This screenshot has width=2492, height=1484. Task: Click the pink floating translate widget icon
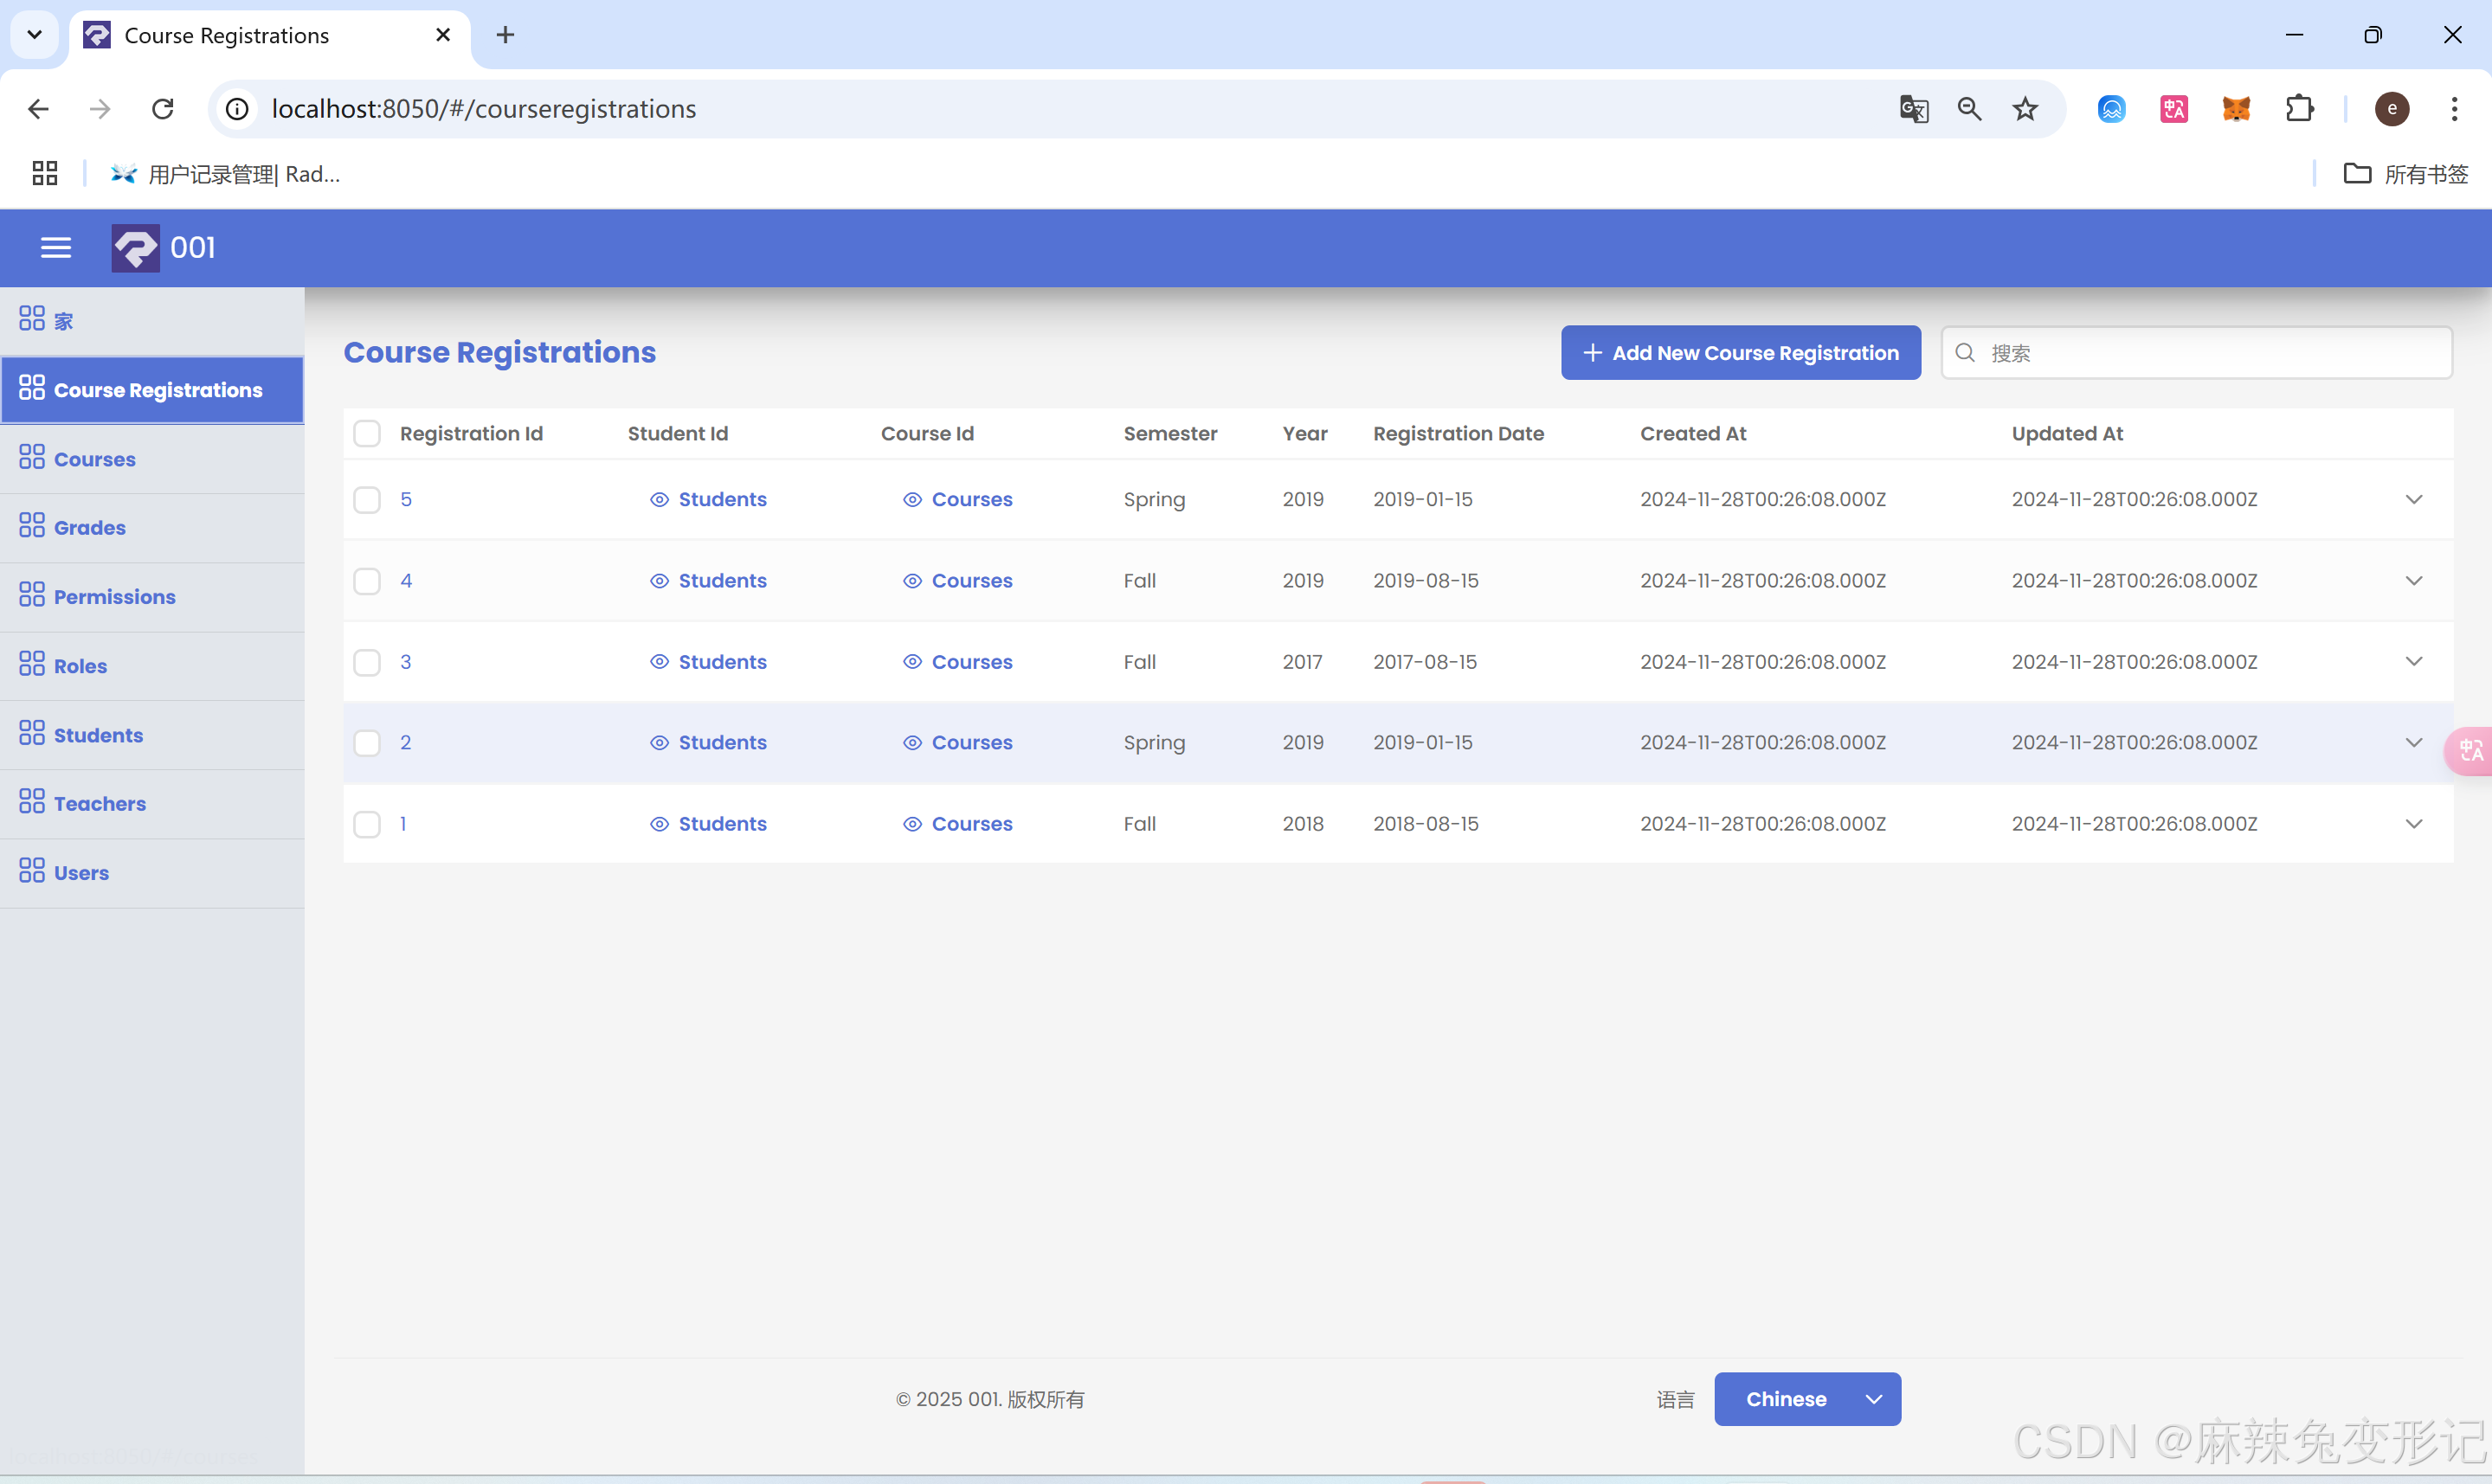[x=2470, y=750]
